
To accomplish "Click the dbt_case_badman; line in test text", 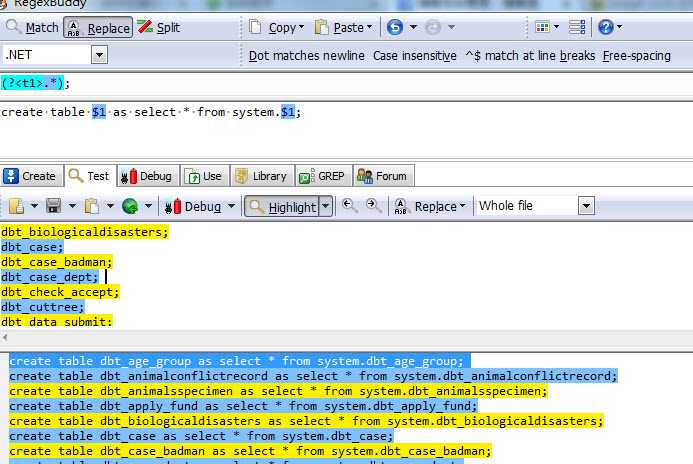I will 57,262.
